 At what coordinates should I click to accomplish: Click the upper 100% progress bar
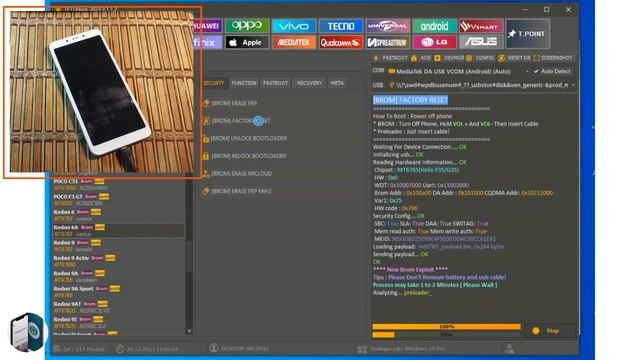447,327
